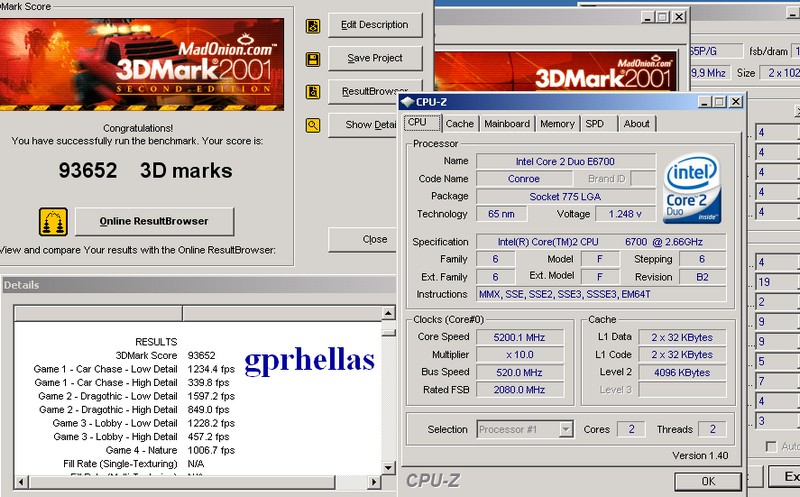Viewport: 800px width, 497px height.
Task: Click the details list scroll-up arrow
Action: [388, 313]
